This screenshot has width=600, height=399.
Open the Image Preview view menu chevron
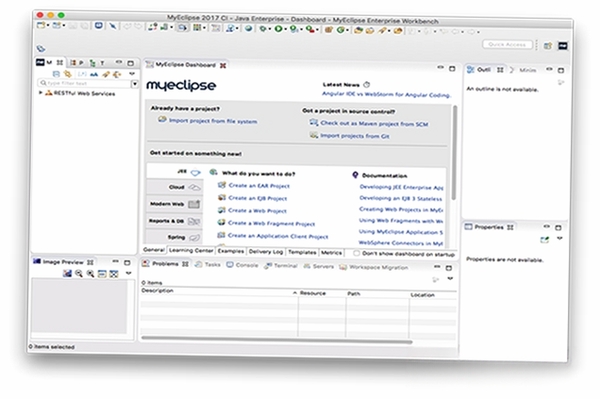click(x=129, y=273)
